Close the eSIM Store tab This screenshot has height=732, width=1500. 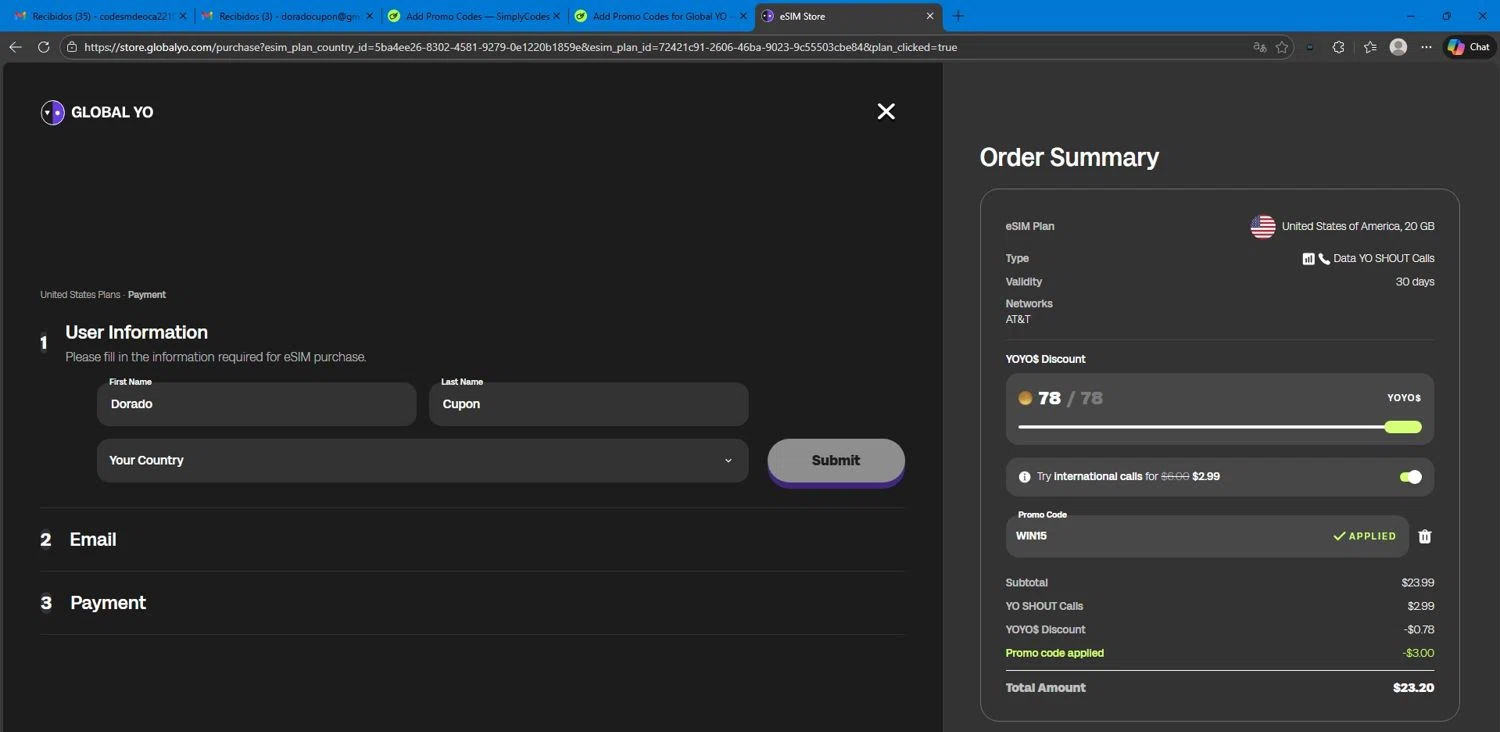(x=930, y=16)
